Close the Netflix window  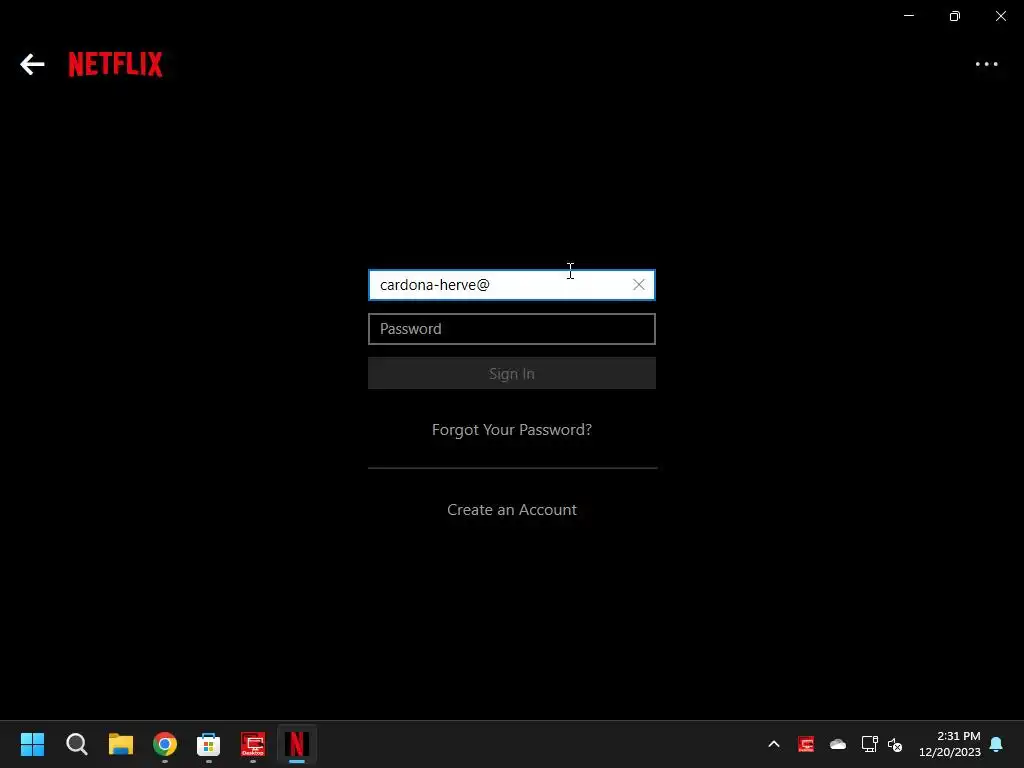click(x=1000, y=16)
